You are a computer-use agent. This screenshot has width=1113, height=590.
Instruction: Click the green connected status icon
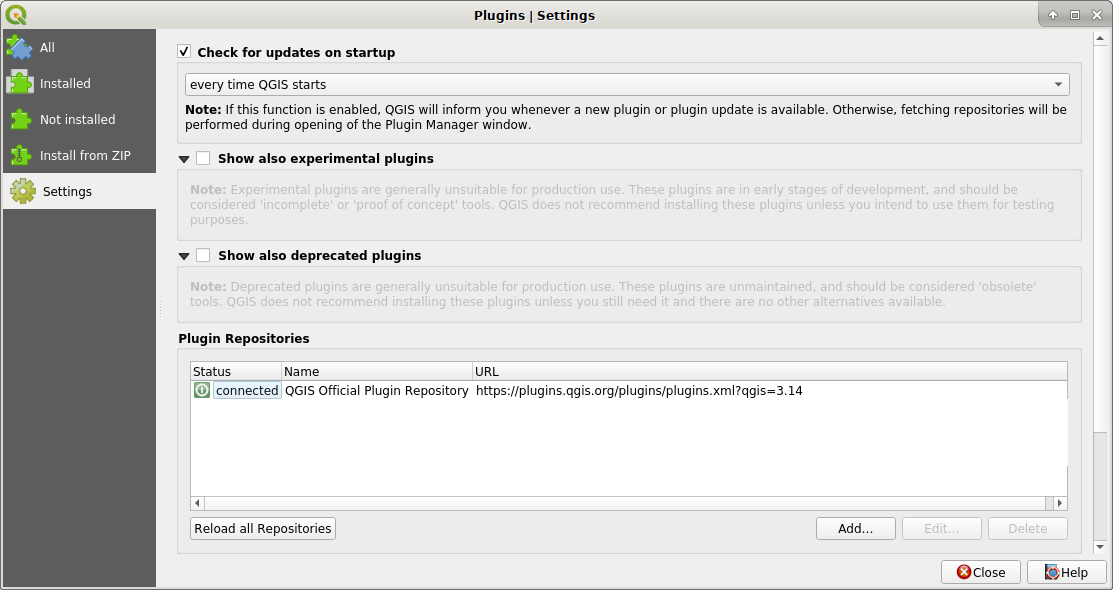click(202, 390)
